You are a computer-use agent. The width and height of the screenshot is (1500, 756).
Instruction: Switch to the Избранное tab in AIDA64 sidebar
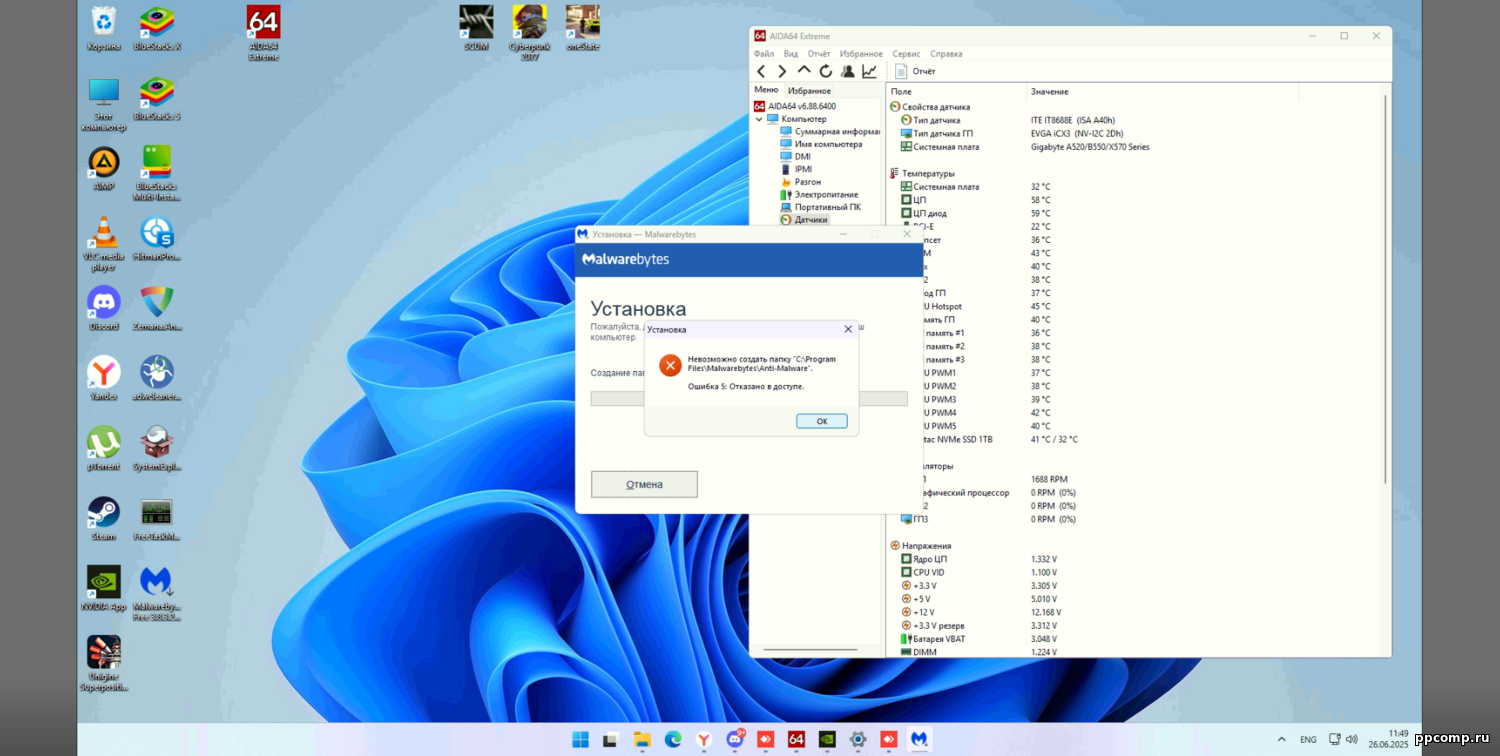[809, 91]
